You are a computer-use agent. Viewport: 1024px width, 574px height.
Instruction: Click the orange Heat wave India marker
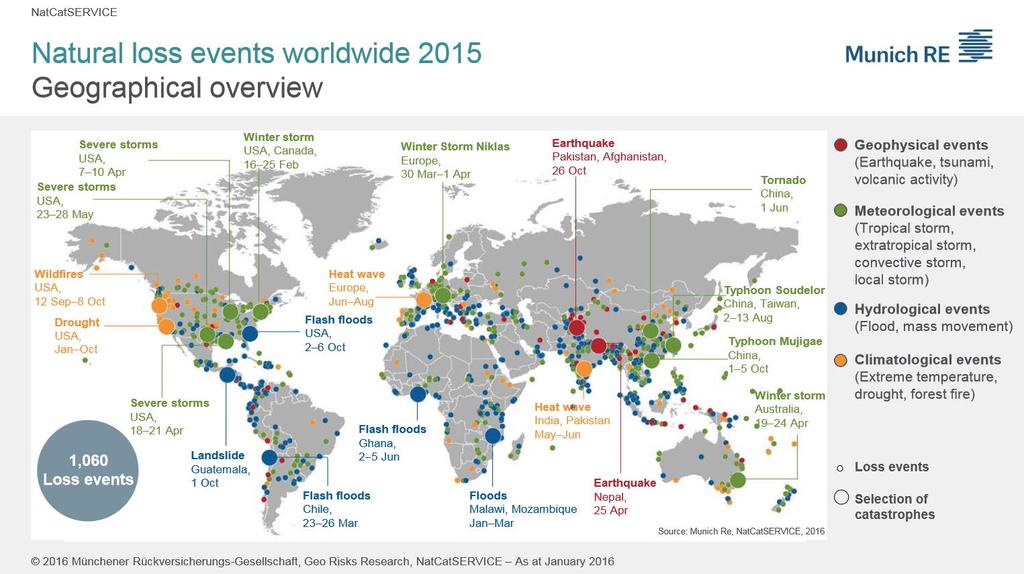(x=584, y=369)
